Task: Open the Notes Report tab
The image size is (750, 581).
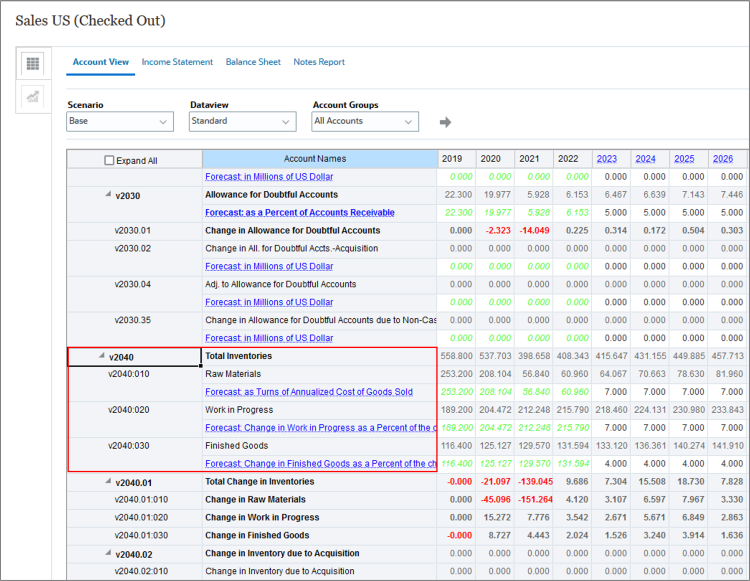Action: [319, 62]
